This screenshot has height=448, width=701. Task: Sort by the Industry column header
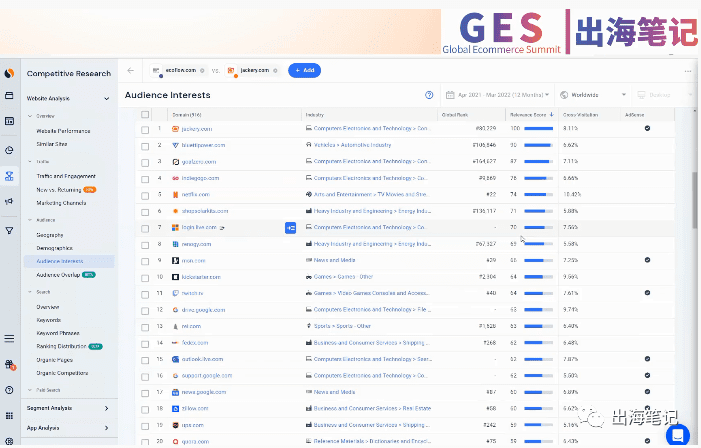coord(315,115)
